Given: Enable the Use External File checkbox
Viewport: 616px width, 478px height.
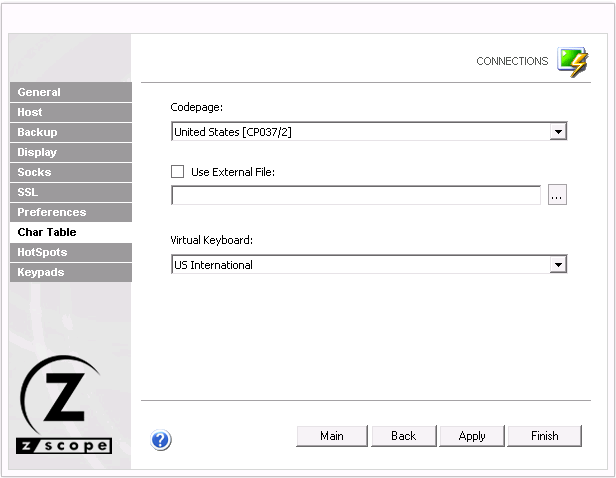Looking at the screenshot, I should tap(178, 172).
